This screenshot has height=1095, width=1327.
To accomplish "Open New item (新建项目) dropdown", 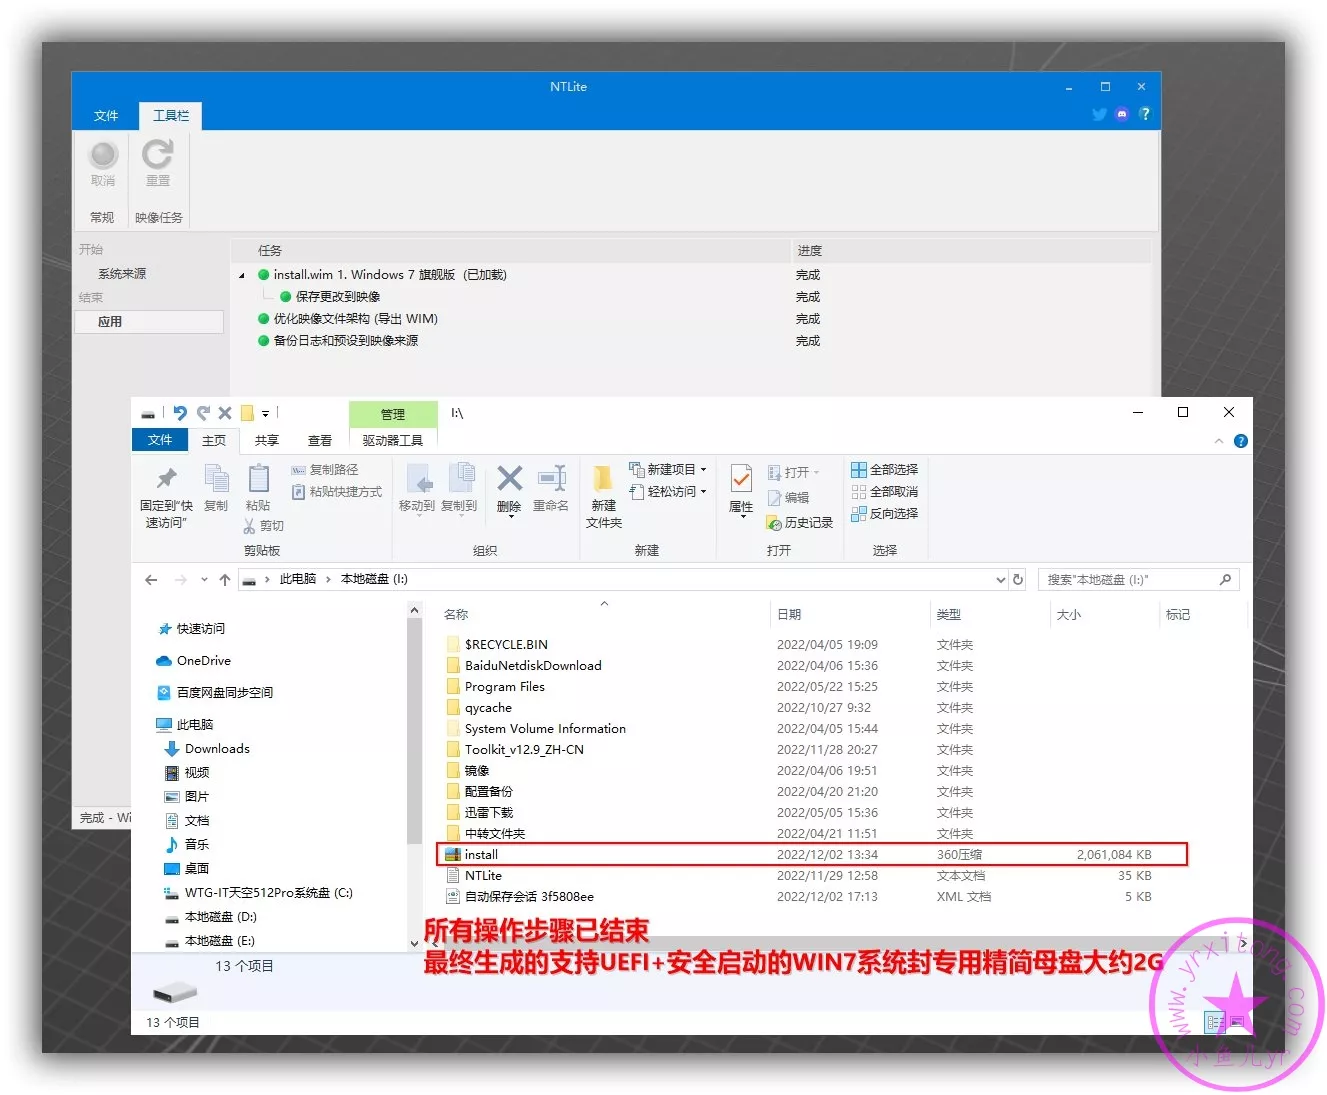I will pos(668,469).
